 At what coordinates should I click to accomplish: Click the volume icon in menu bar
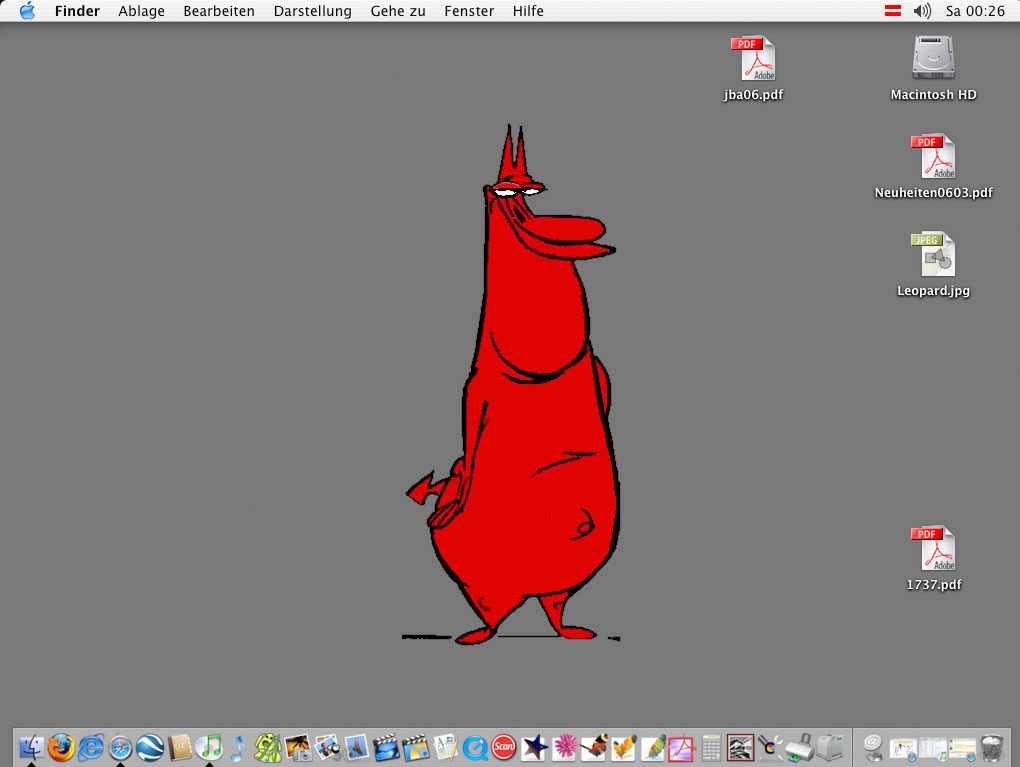pyautogui.click(x=922, y=11)
